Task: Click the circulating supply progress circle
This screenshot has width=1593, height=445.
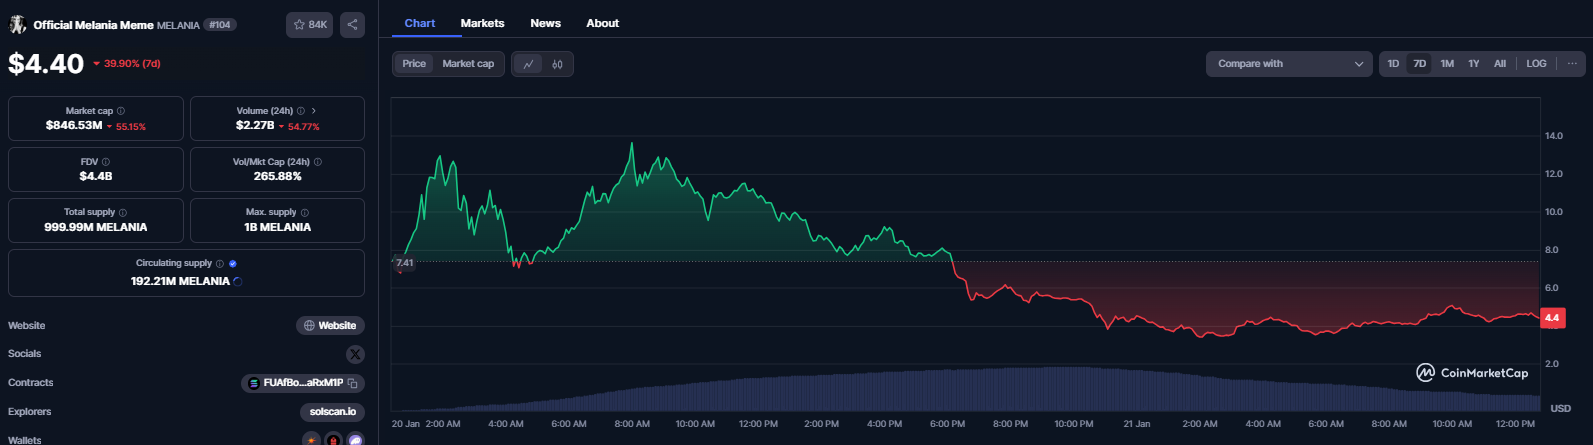Action: pyautogui.click(x=237, y=282)
